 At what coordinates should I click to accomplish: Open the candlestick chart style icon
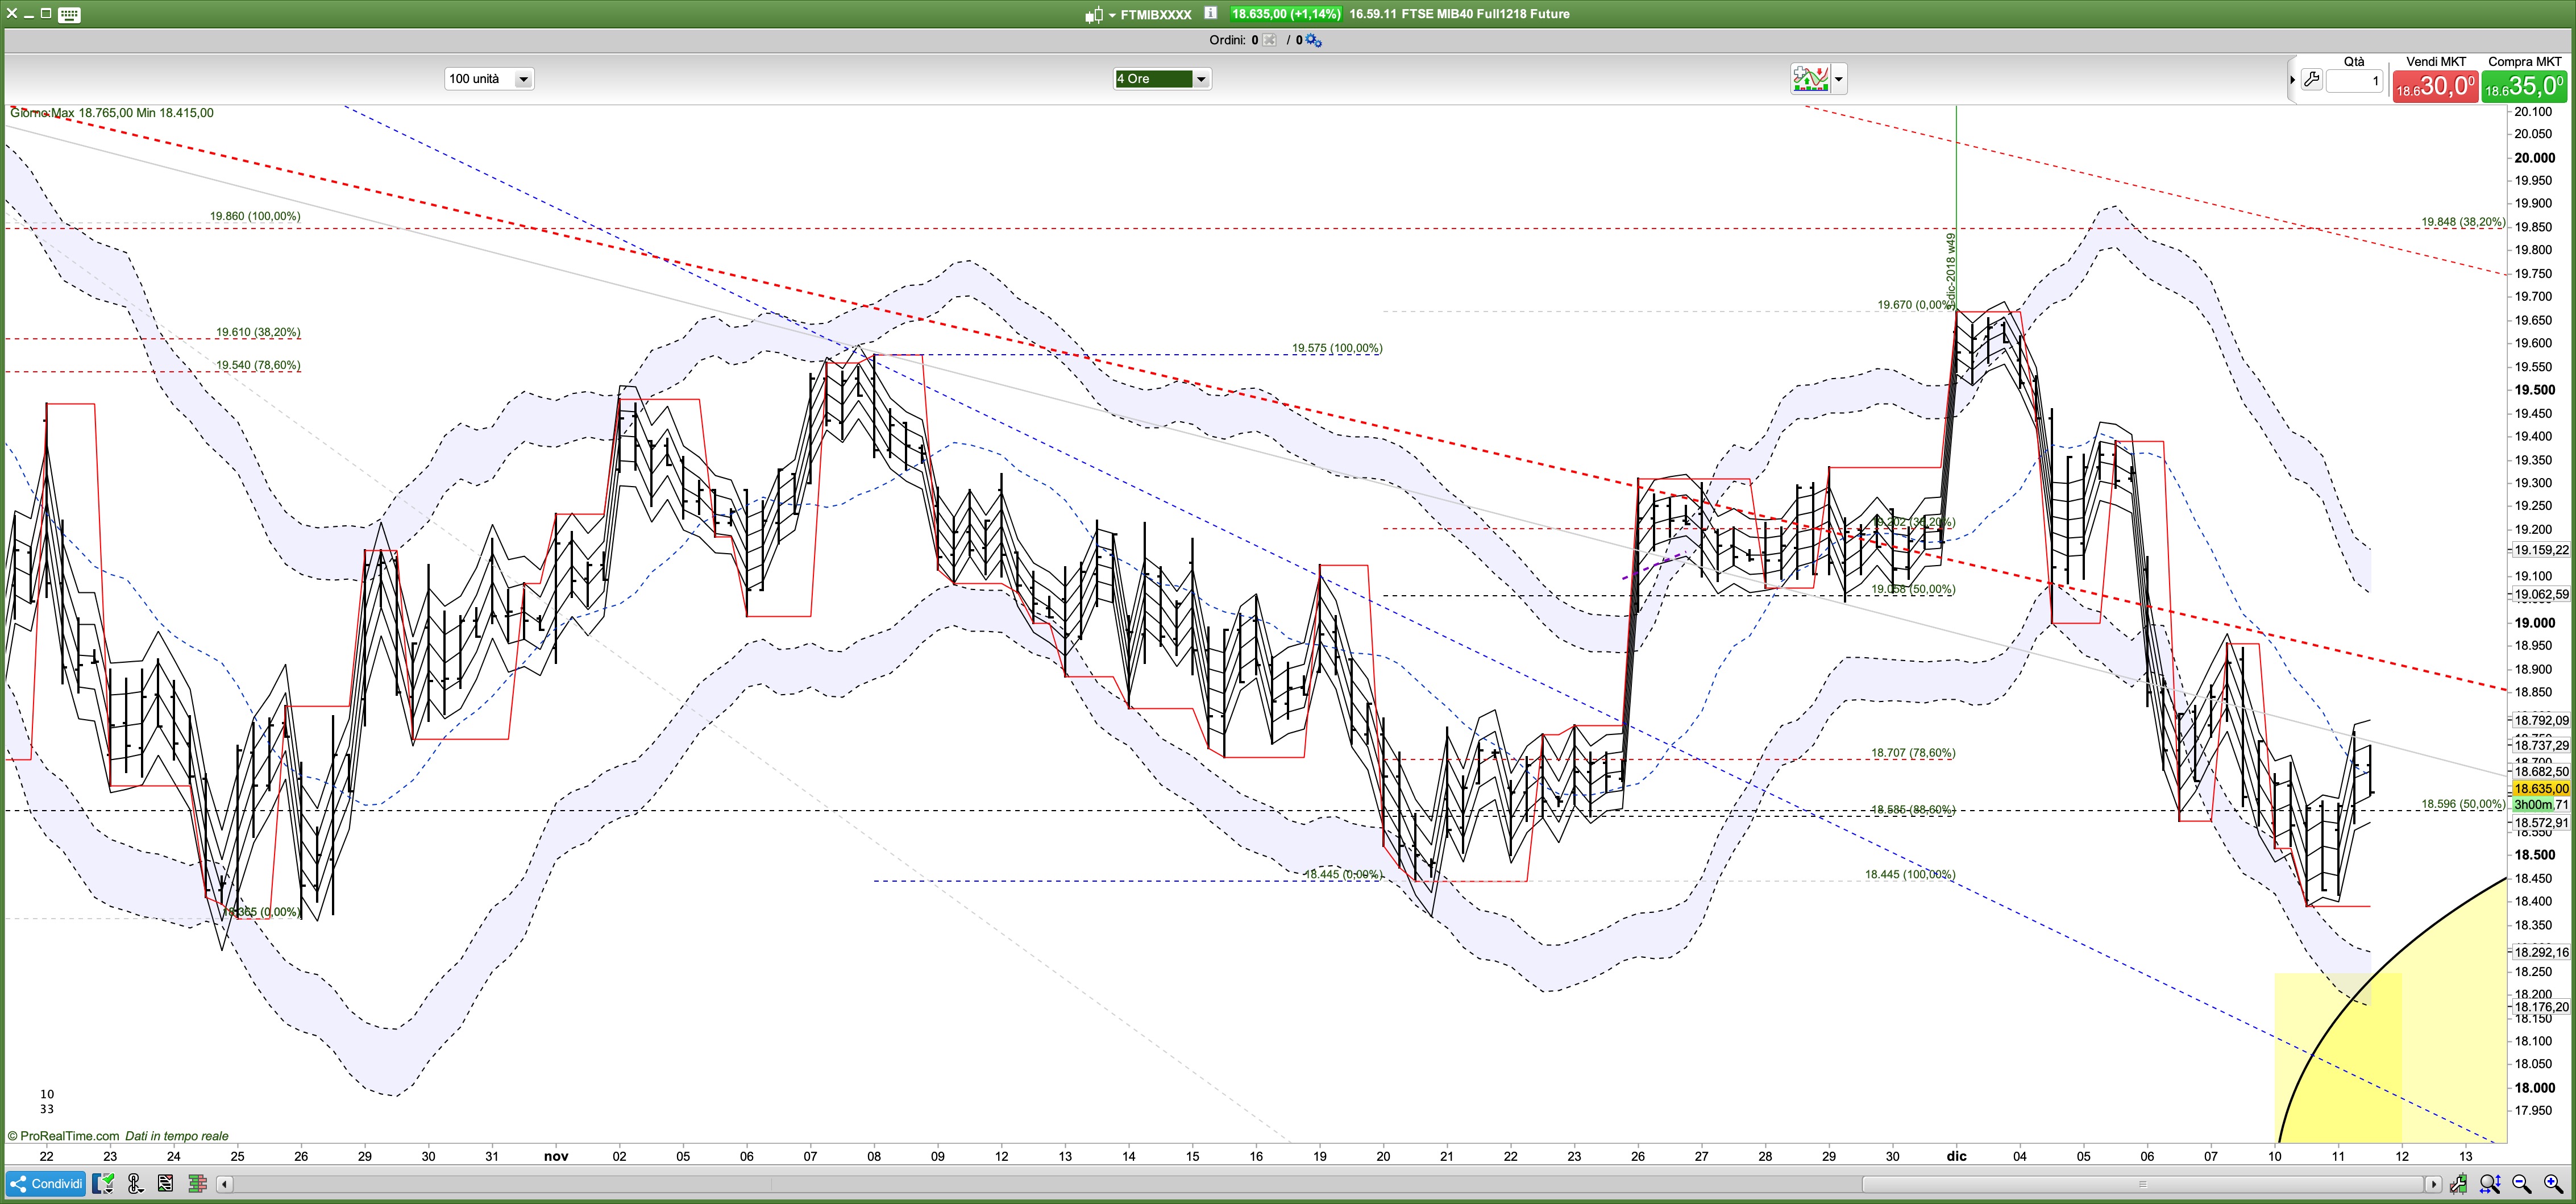(1093, 15)
